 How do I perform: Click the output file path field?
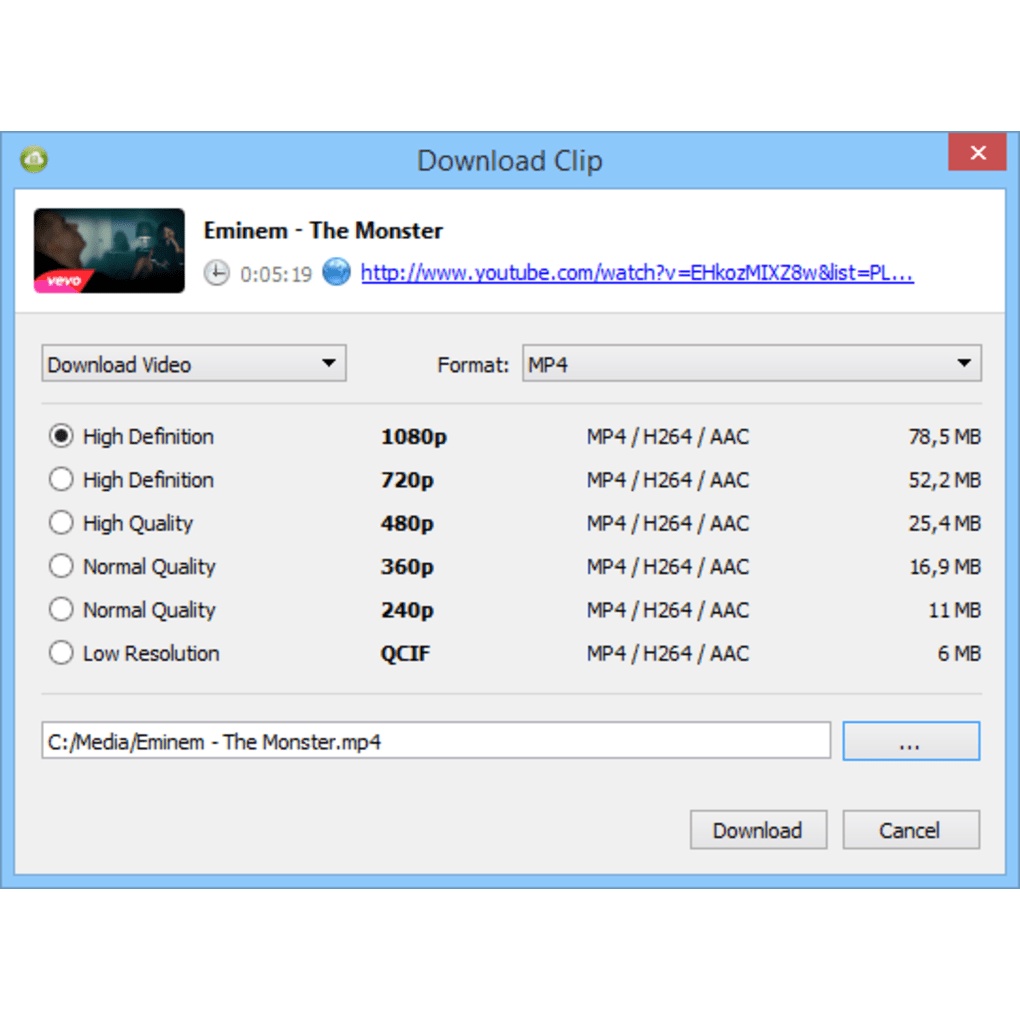[435, 741]
